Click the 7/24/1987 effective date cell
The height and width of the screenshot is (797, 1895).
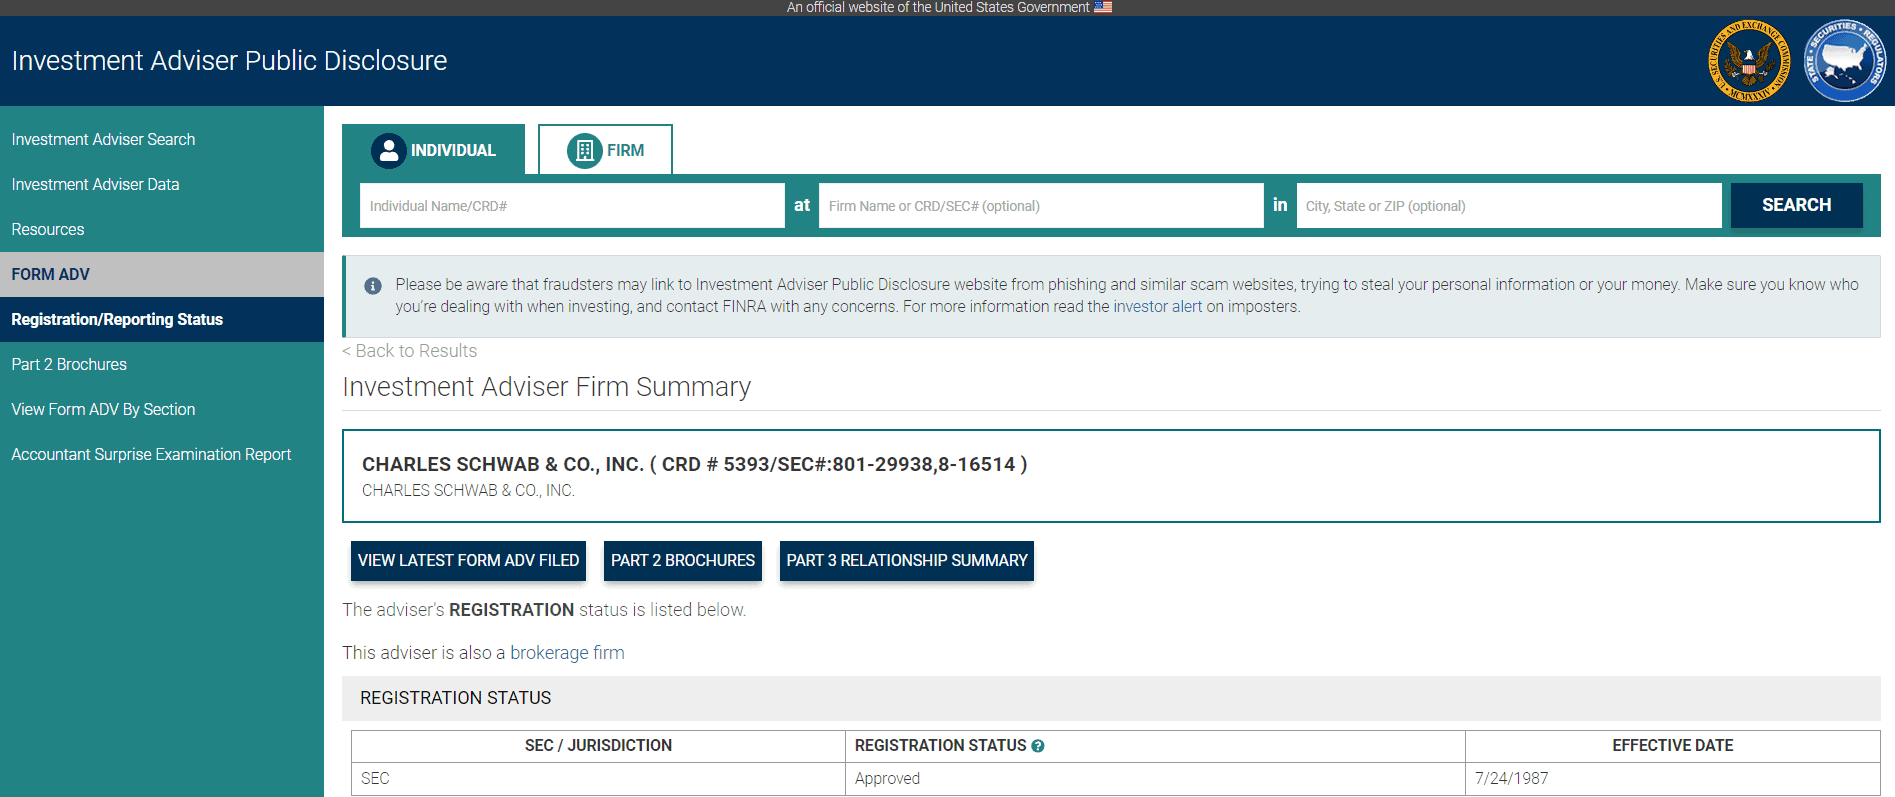[1673, 779]
